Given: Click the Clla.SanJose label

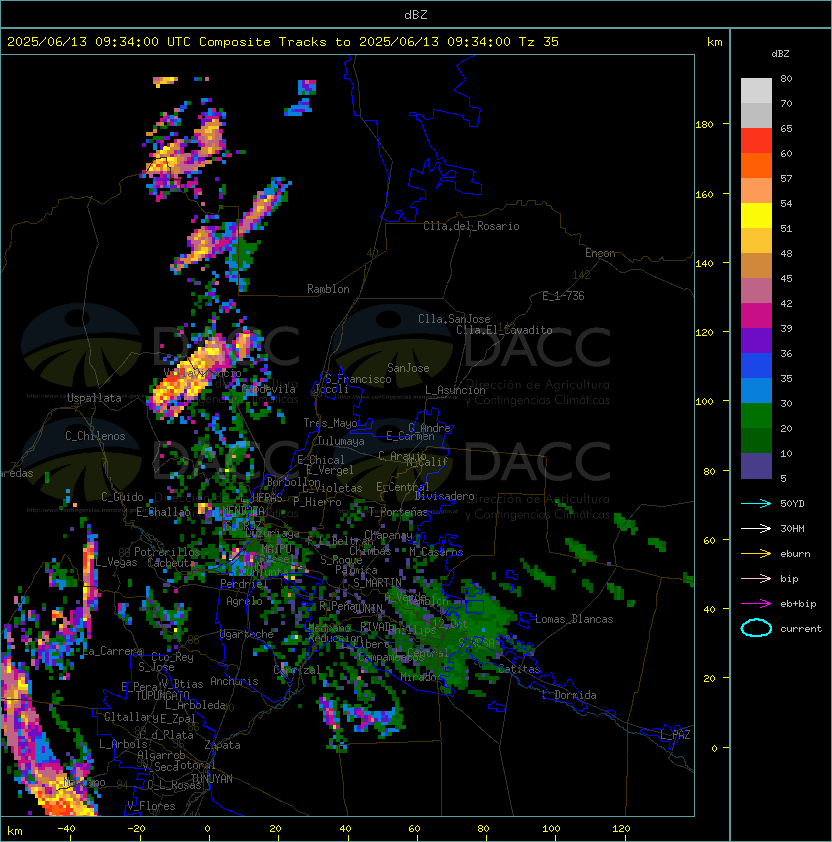Looking at the screenshot, I should pos(454,319).
